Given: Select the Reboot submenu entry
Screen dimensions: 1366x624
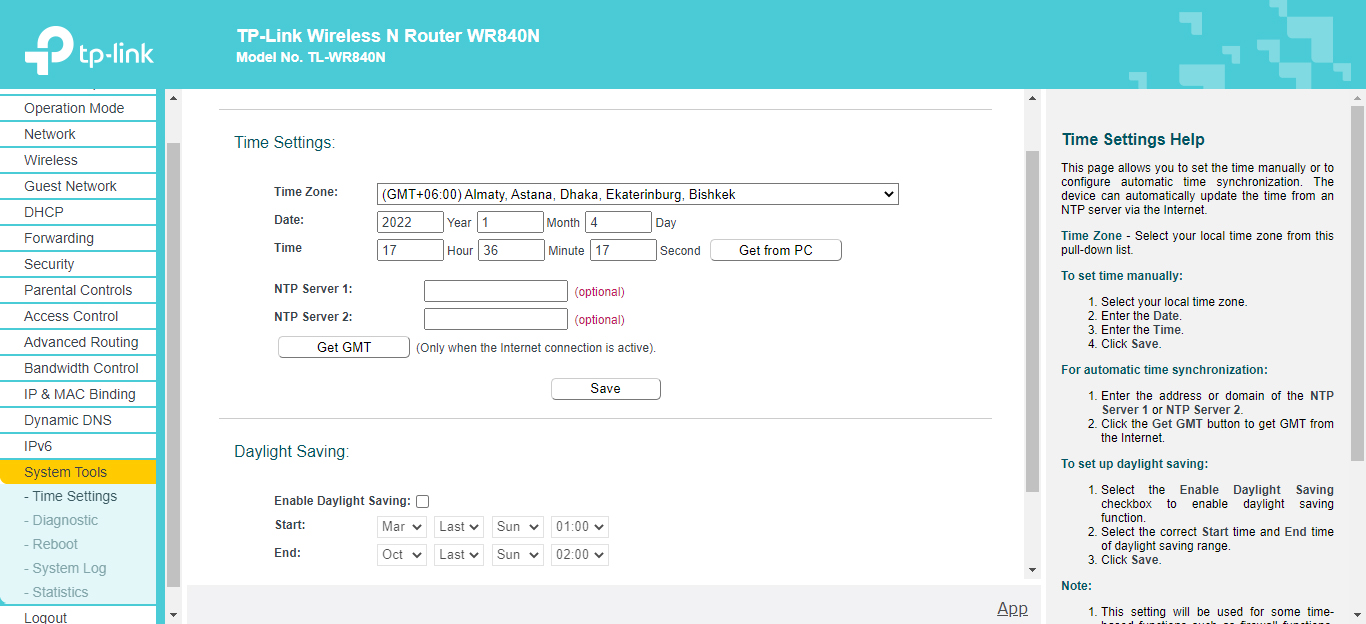Looking at the screenshot, I should click(55, 544).
